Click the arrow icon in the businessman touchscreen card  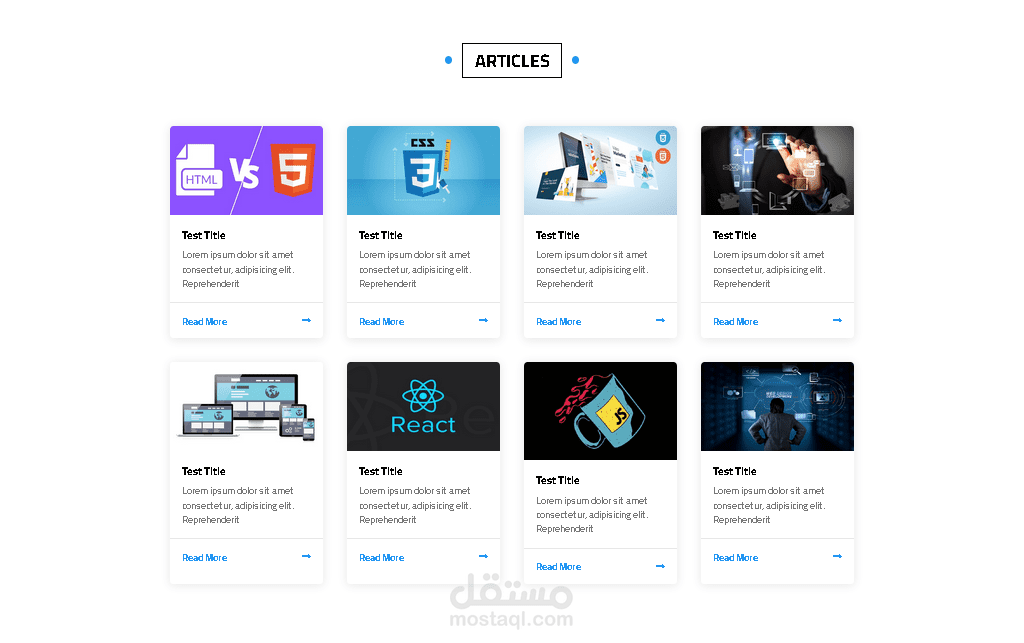click(x=837, y=321)
